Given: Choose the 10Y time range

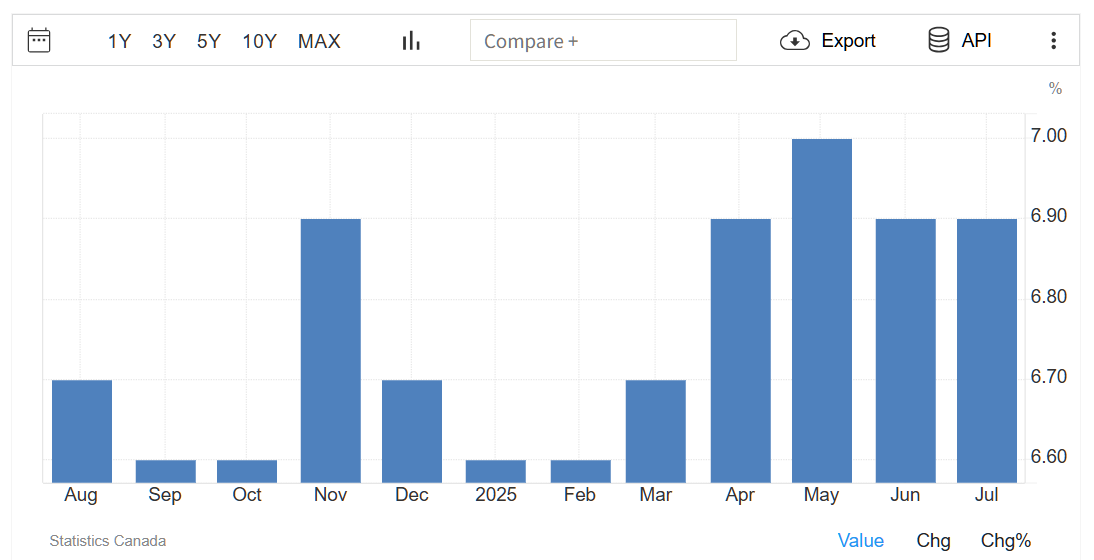Looking at the screenshot, I should (259, 41).
